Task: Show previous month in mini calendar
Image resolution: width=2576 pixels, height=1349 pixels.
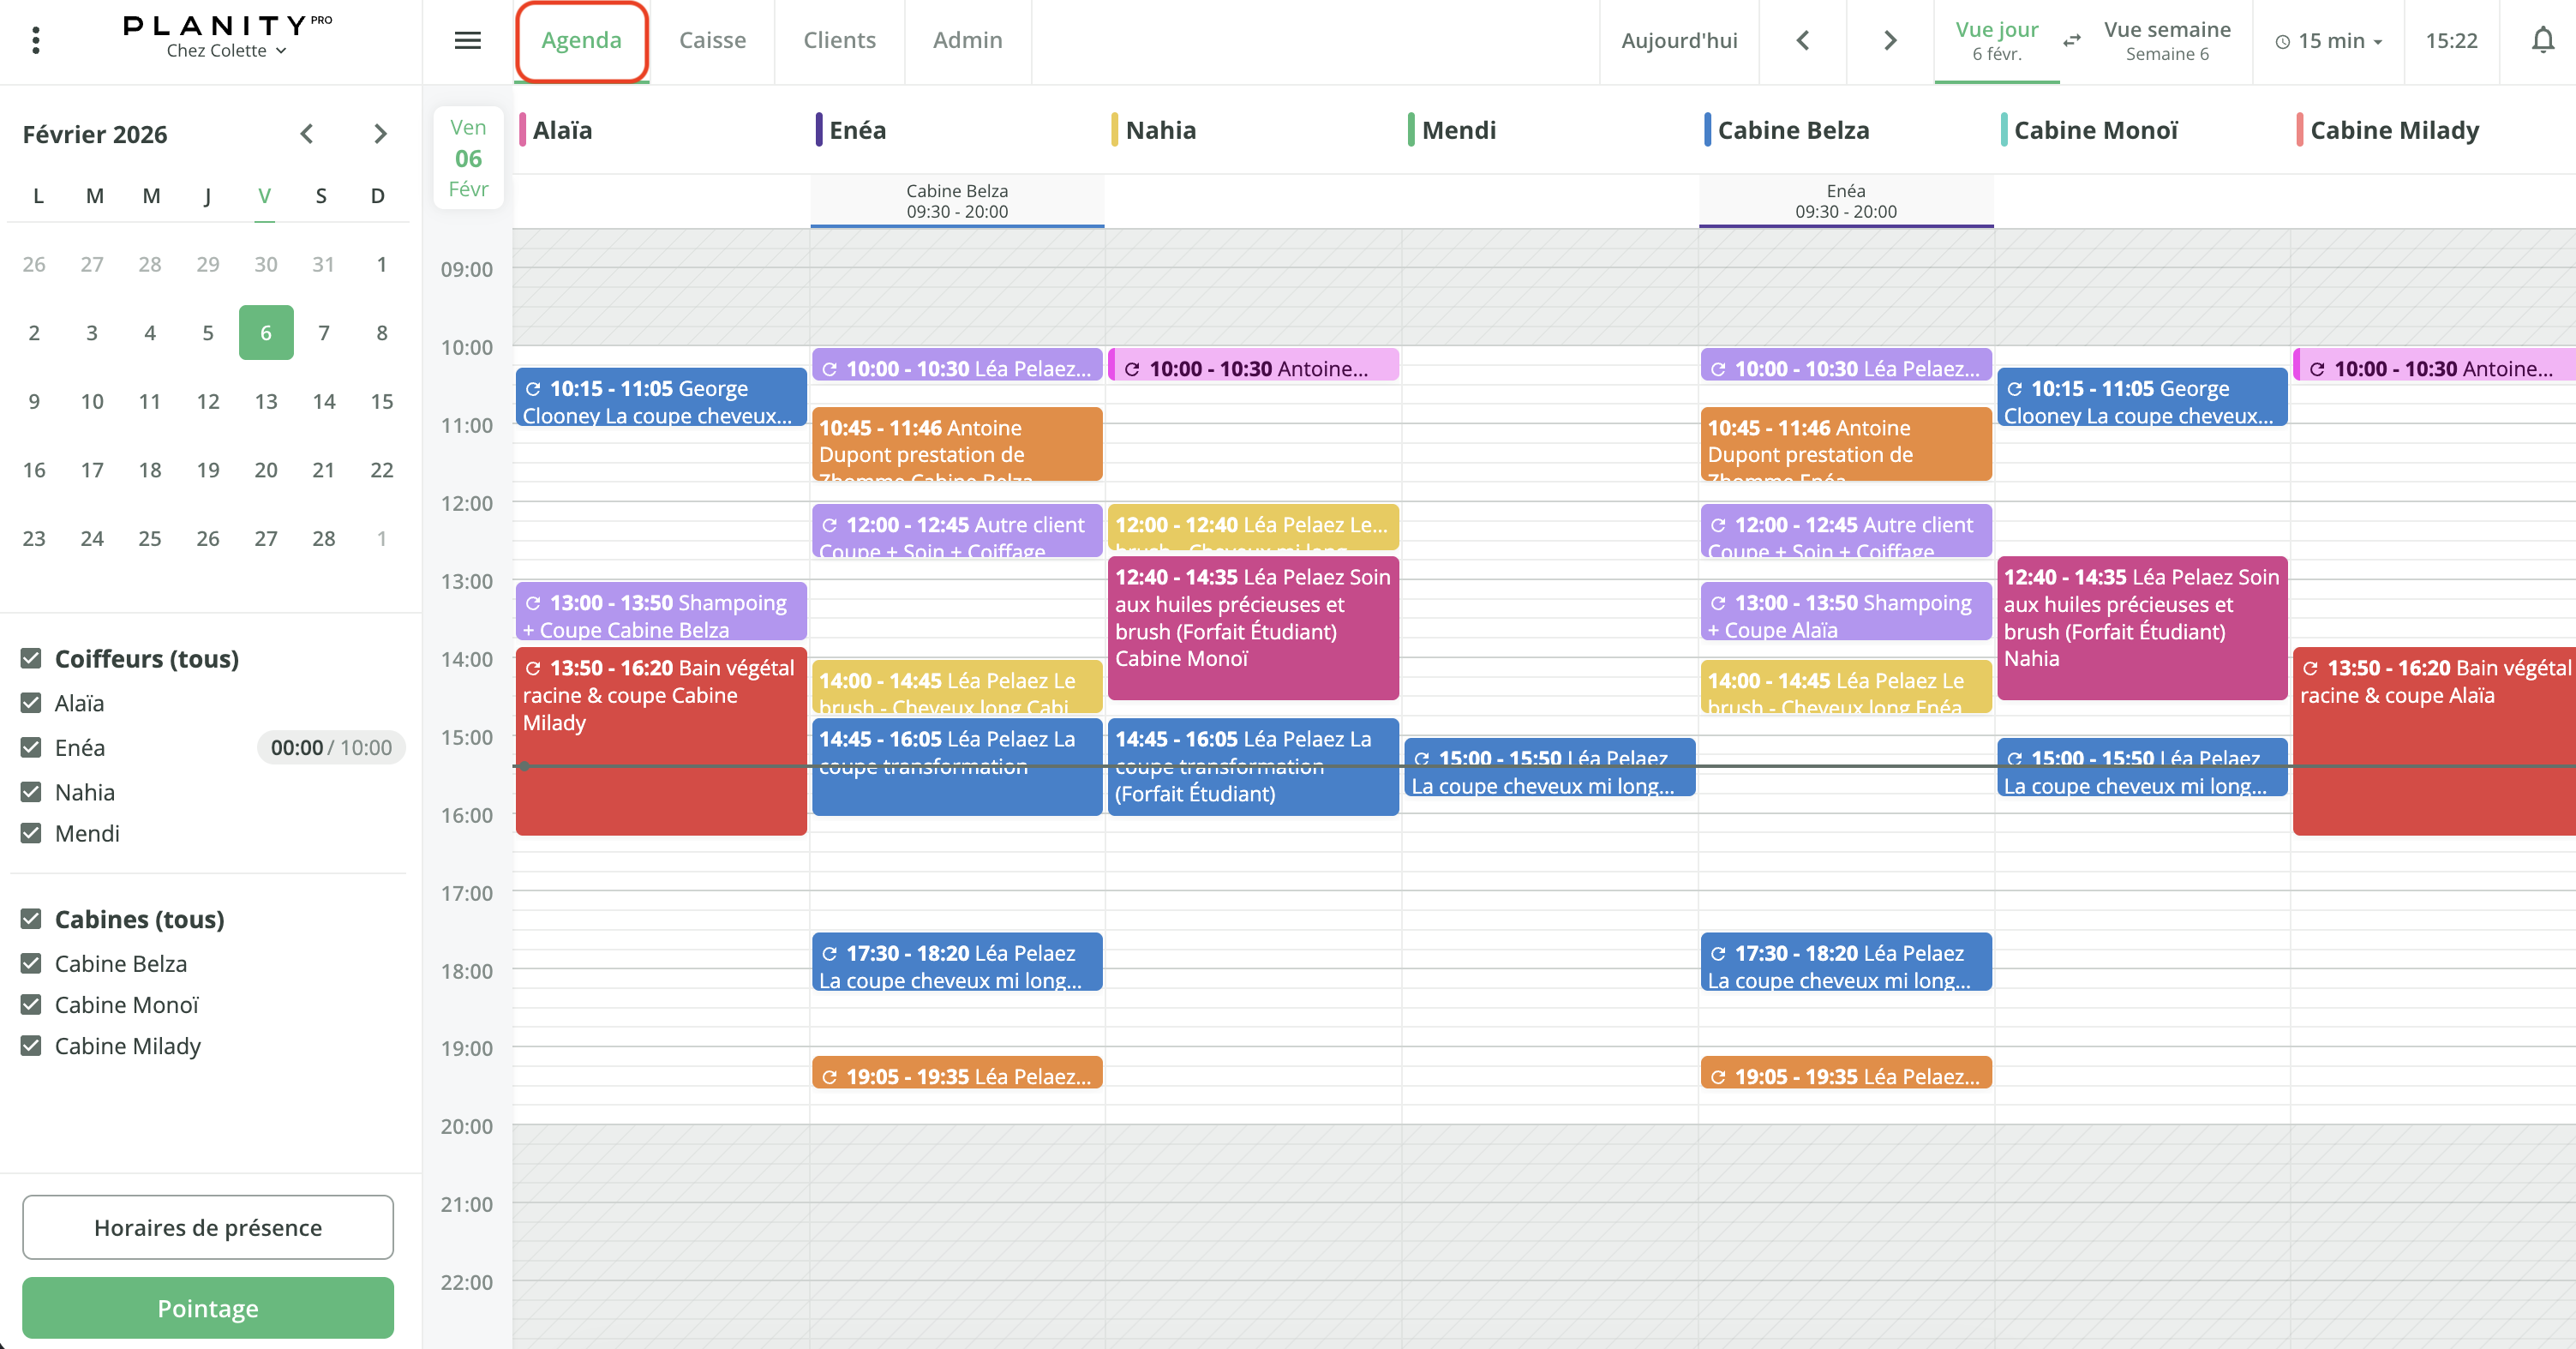Action: (307, 134)
